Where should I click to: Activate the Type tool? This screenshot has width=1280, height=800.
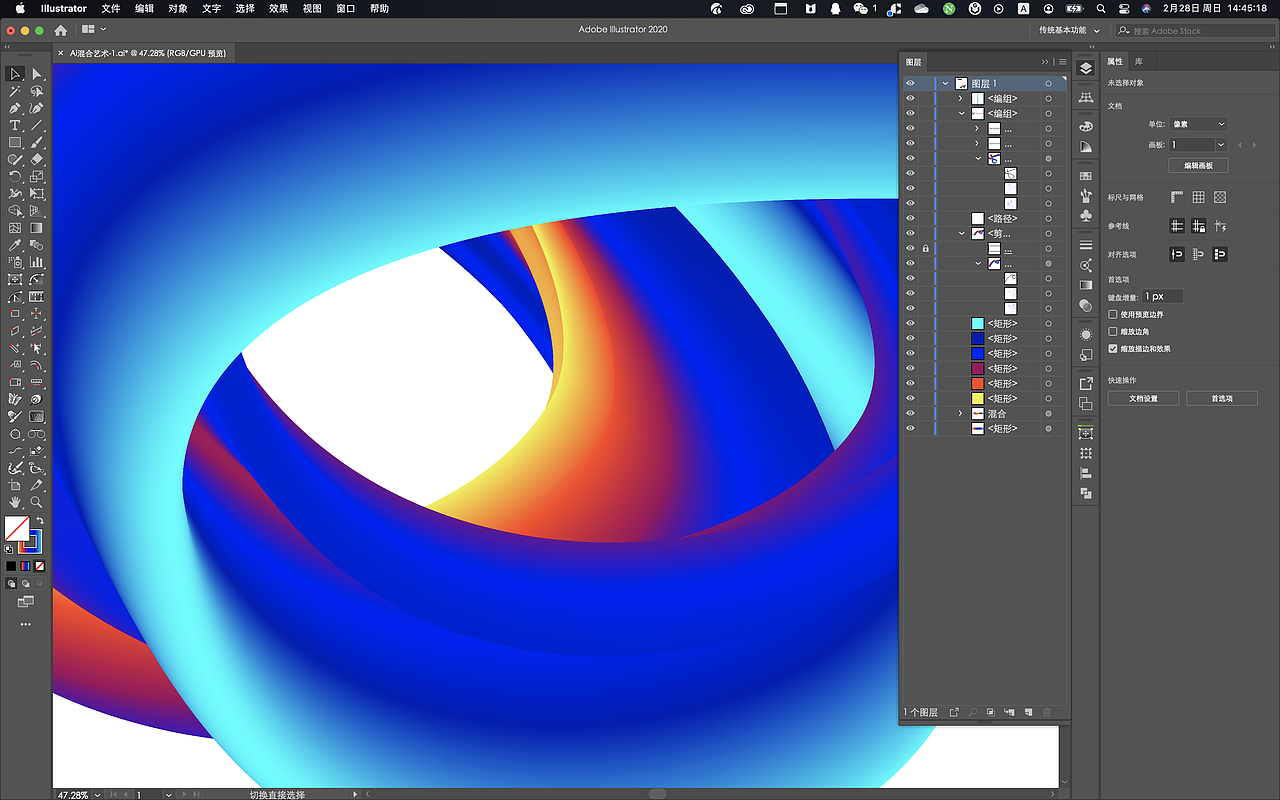click(x=15, y=125)
